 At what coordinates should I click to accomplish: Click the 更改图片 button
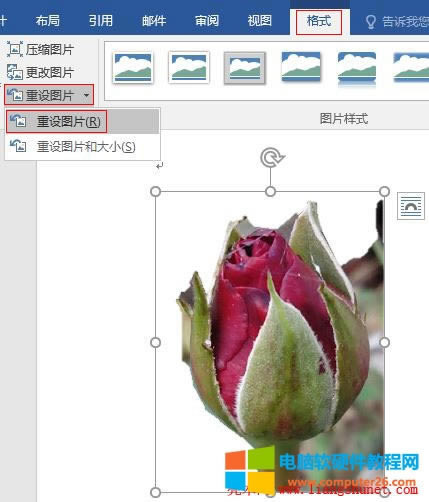(x=40, y=72)
